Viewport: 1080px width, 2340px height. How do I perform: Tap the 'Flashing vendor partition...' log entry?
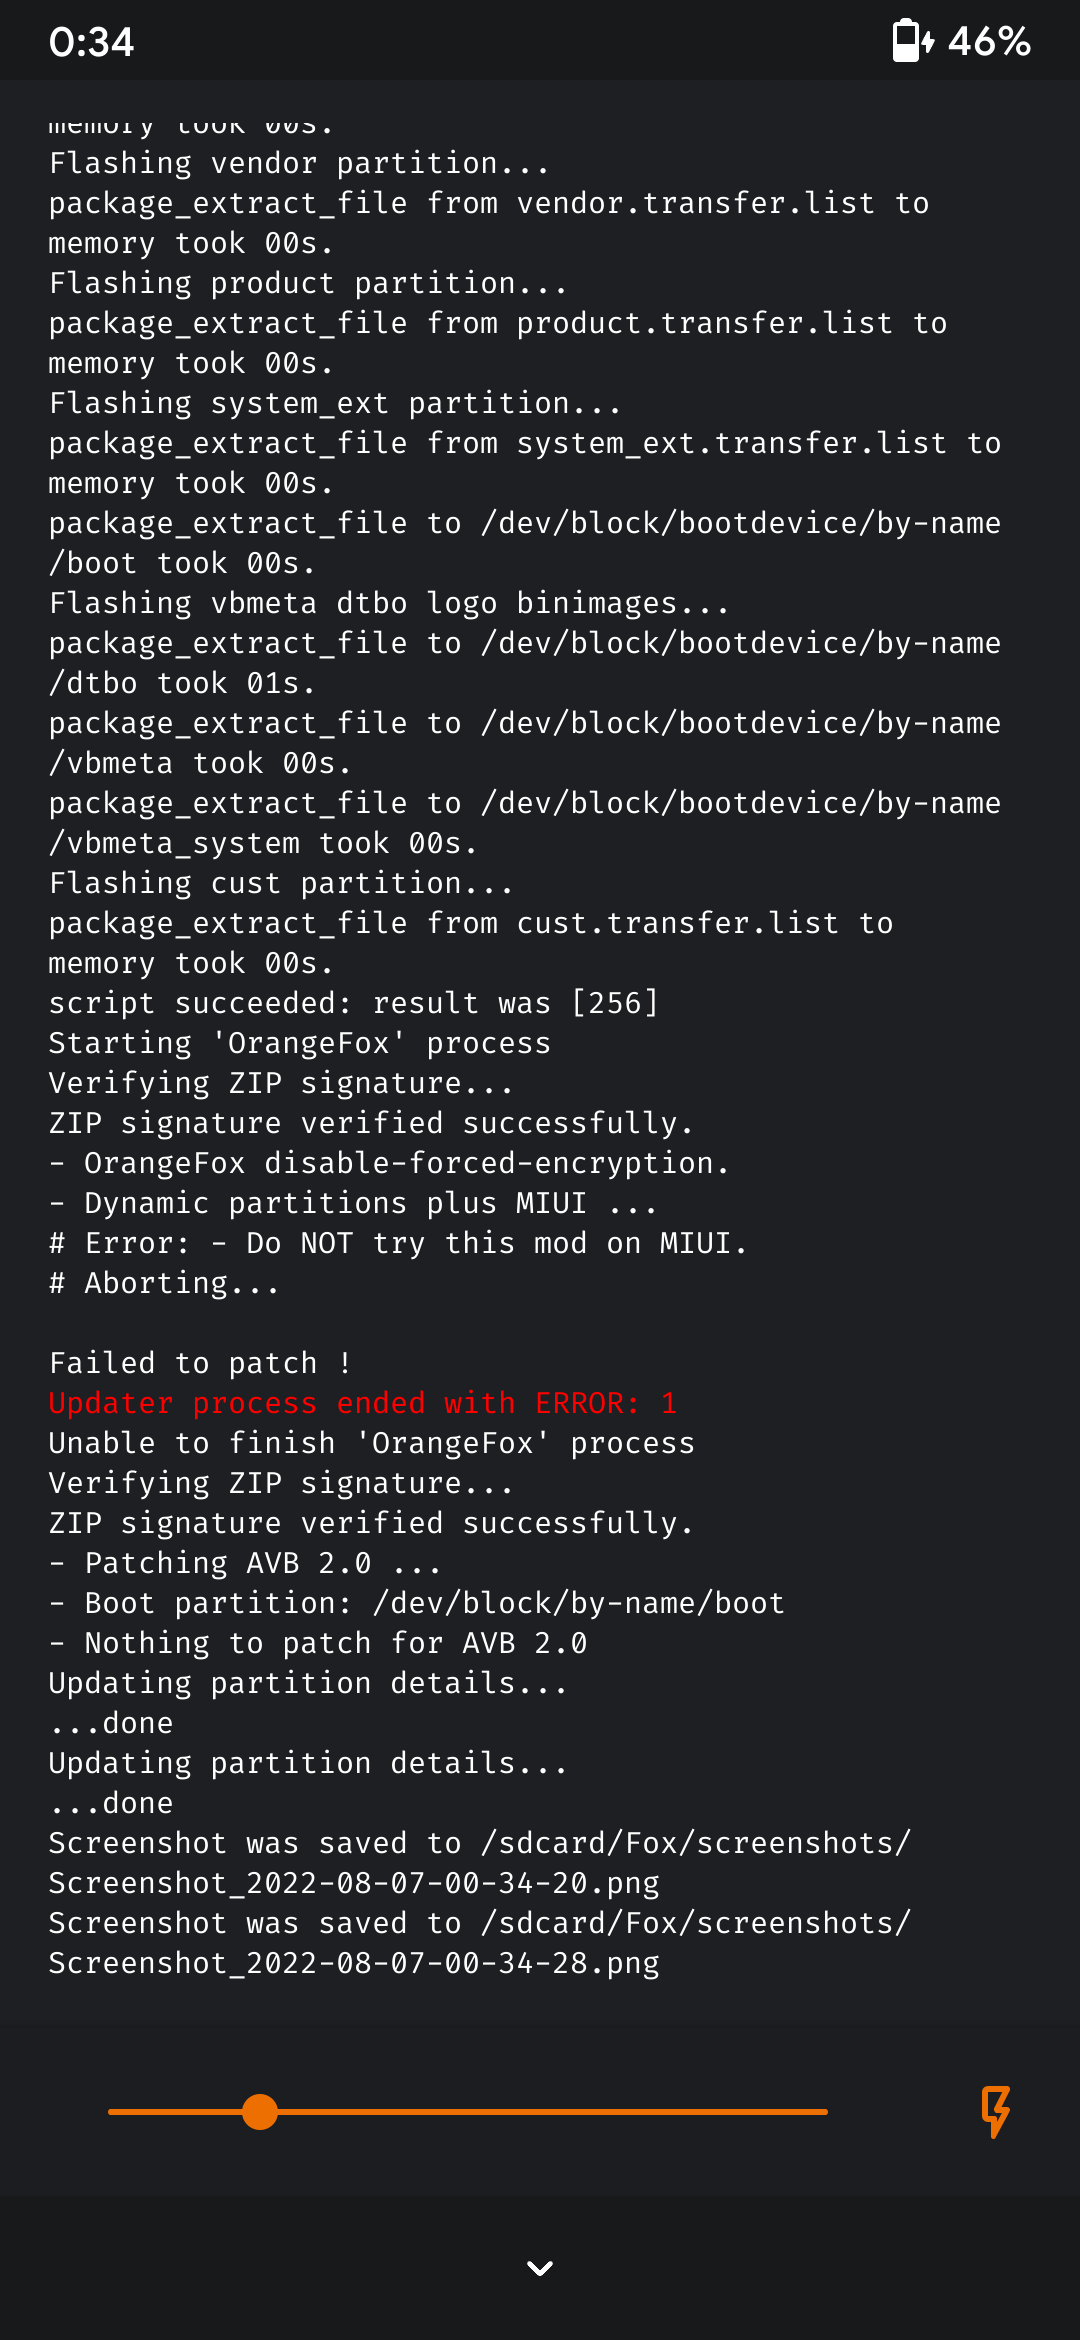(299, 163)
